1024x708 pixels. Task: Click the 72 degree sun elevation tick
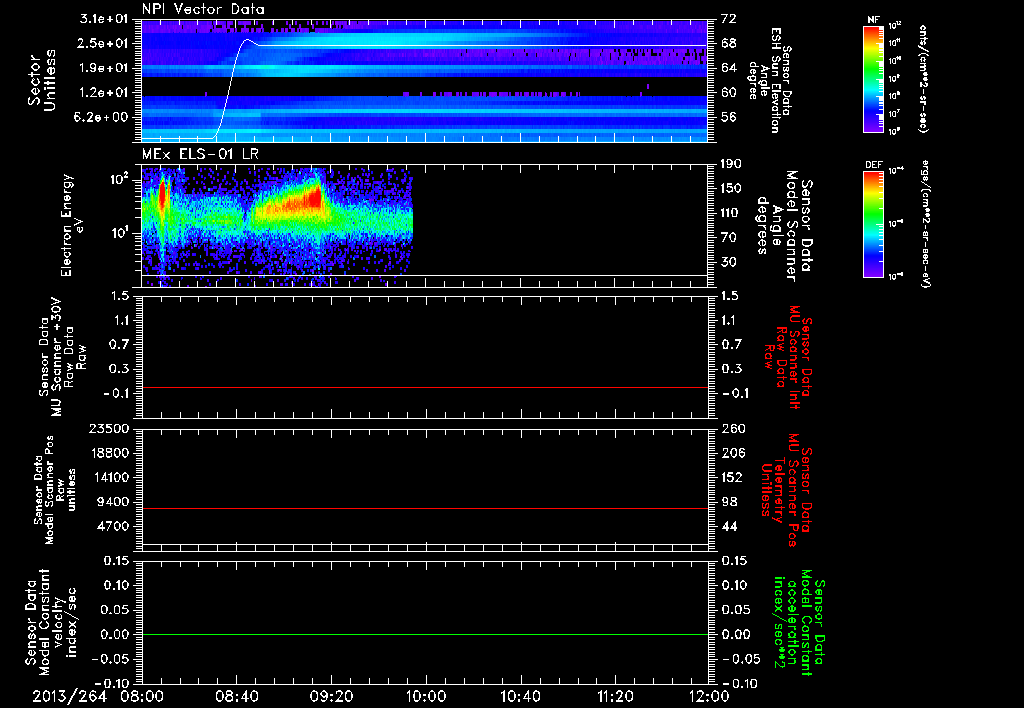click(x=729, y=19)
